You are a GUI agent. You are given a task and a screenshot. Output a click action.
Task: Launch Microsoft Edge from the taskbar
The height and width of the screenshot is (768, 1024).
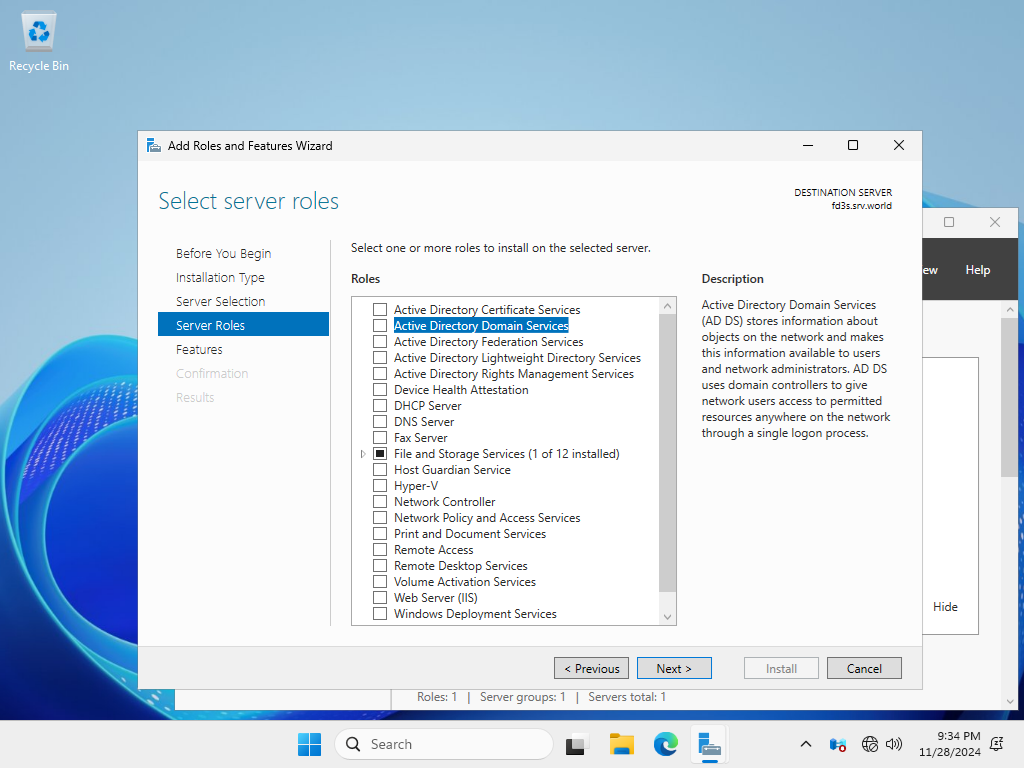(x=665, y=744)
